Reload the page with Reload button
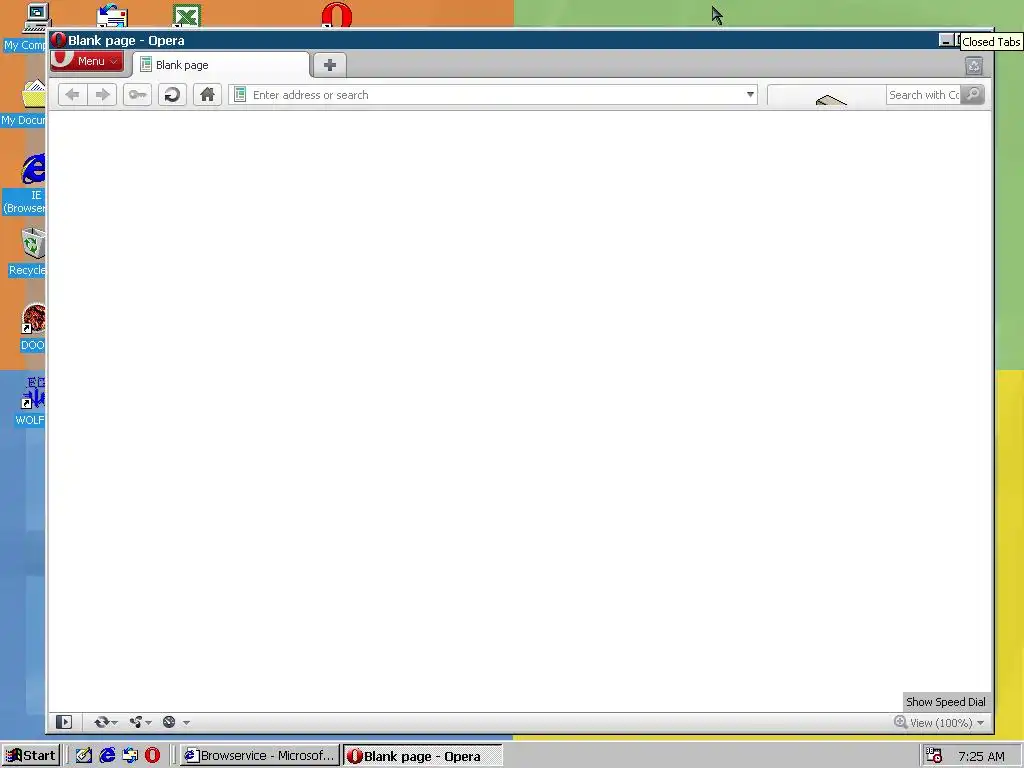The width and height of the screenshot is (1024, 768). pyautogui.click(x=172, y=95)
